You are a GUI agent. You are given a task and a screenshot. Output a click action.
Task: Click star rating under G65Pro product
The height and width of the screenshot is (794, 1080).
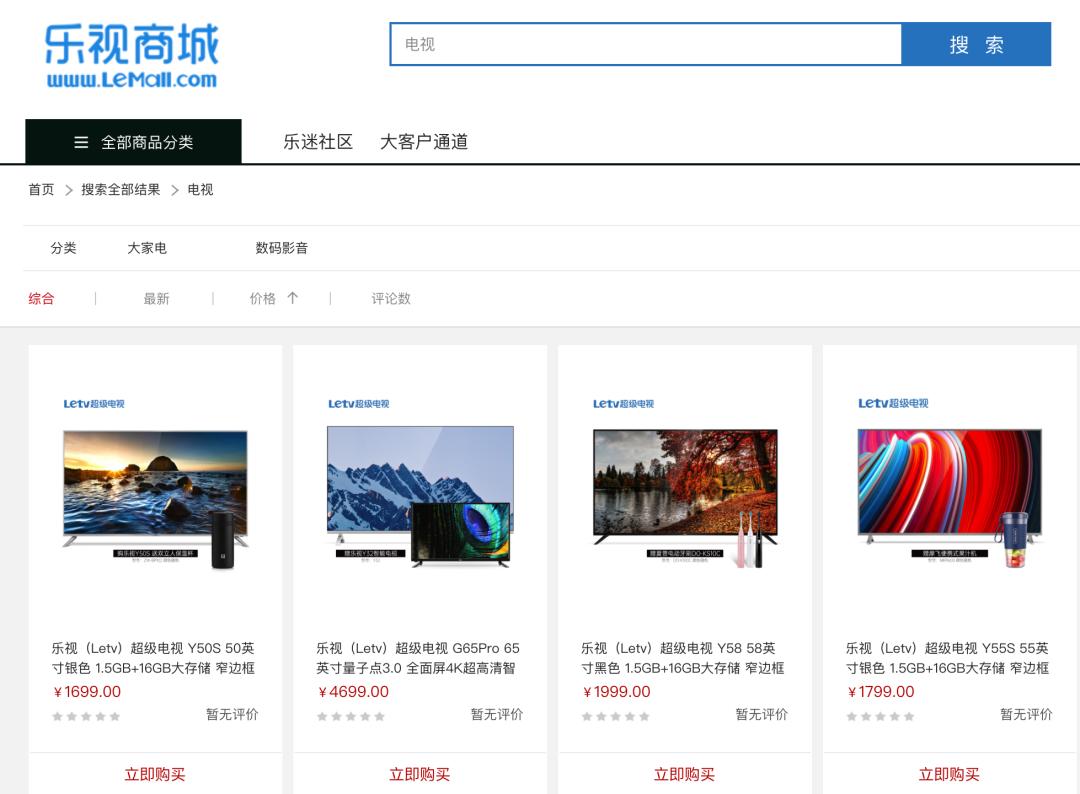(351, 716)
